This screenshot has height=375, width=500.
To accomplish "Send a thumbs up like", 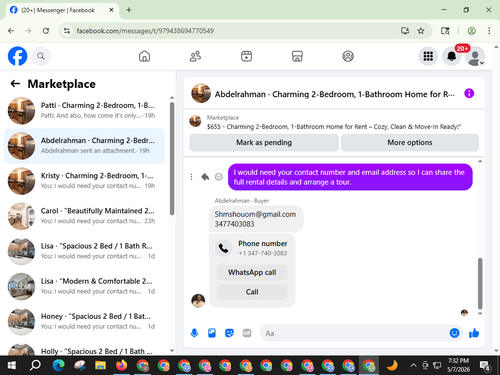I will click(474, 333).
